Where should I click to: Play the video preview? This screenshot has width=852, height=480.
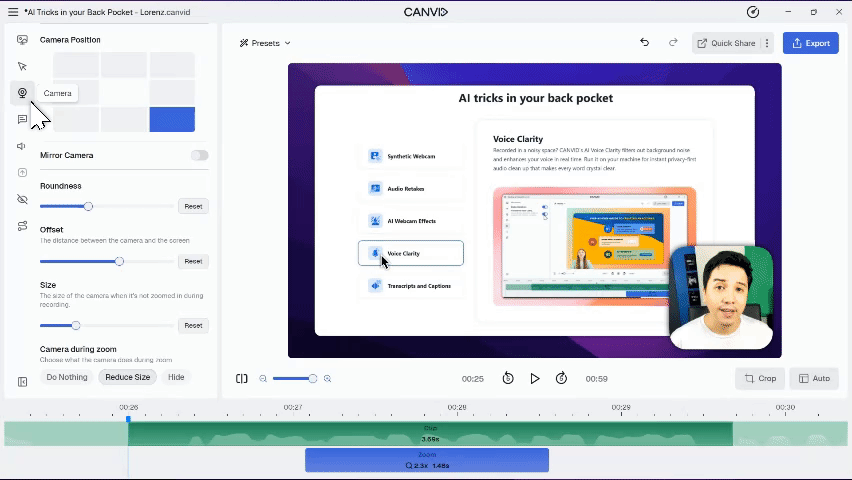(x=535, y=379)
